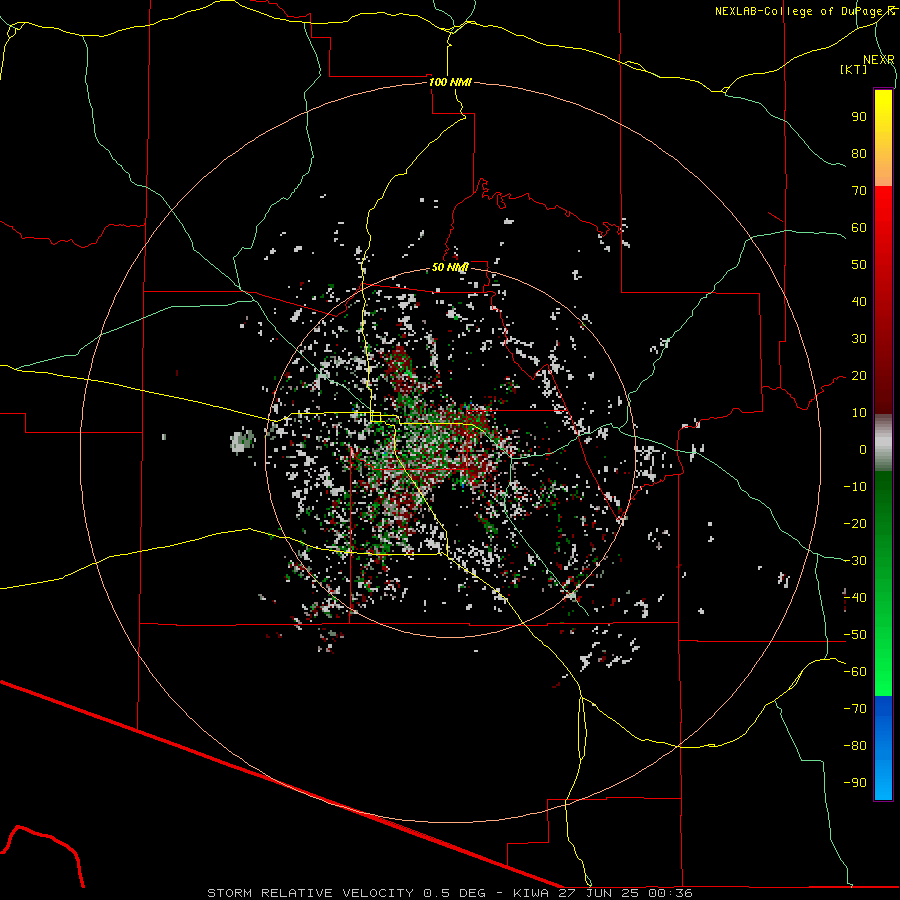Click the 90 value on velocity scale

click(x=859, y=117)
